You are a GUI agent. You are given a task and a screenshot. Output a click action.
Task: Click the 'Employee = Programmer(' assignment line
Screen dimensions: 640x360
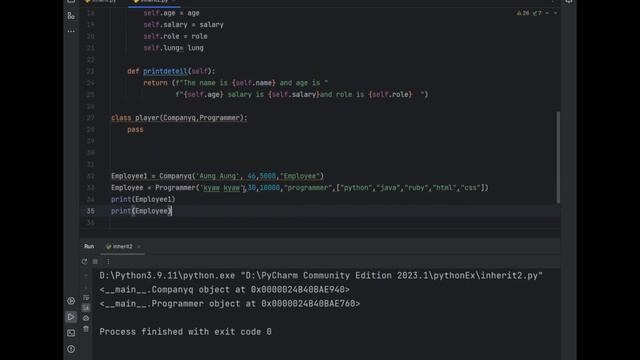(300, 188)
